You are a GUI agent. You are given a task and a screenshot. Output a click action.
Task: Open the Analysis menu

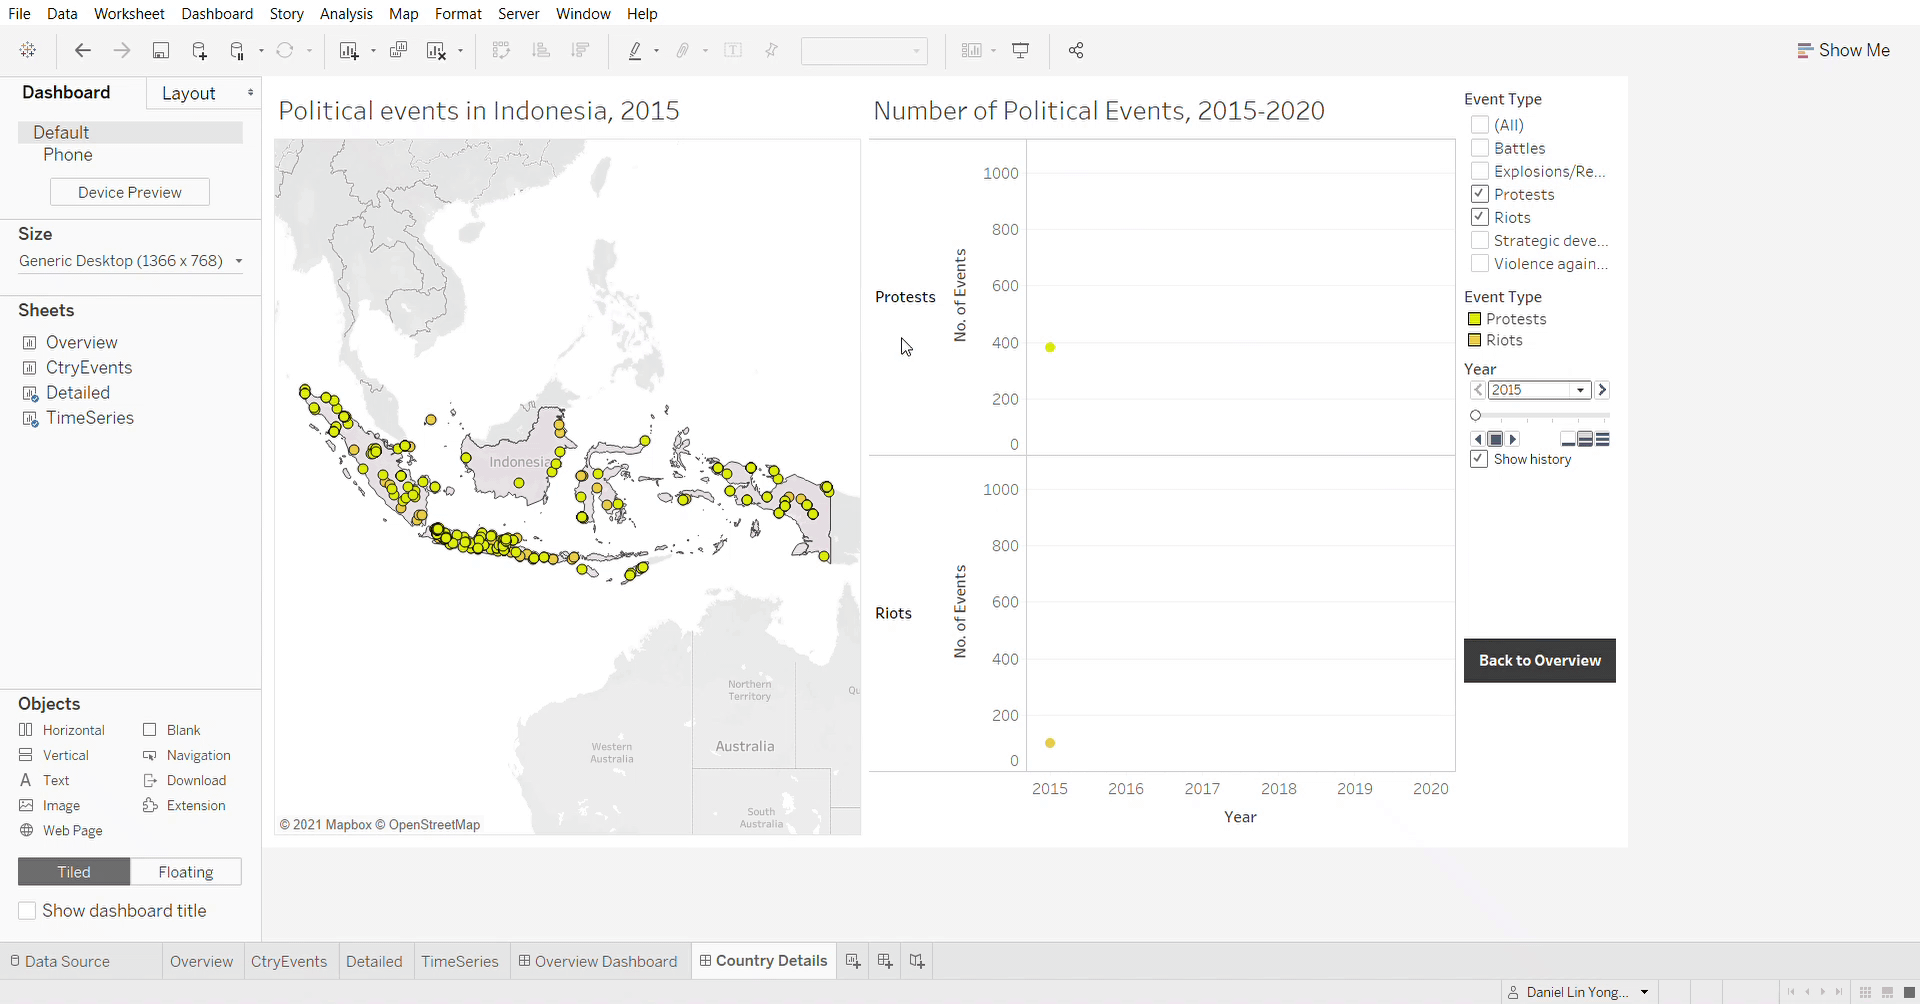click(x=346, y=14)
